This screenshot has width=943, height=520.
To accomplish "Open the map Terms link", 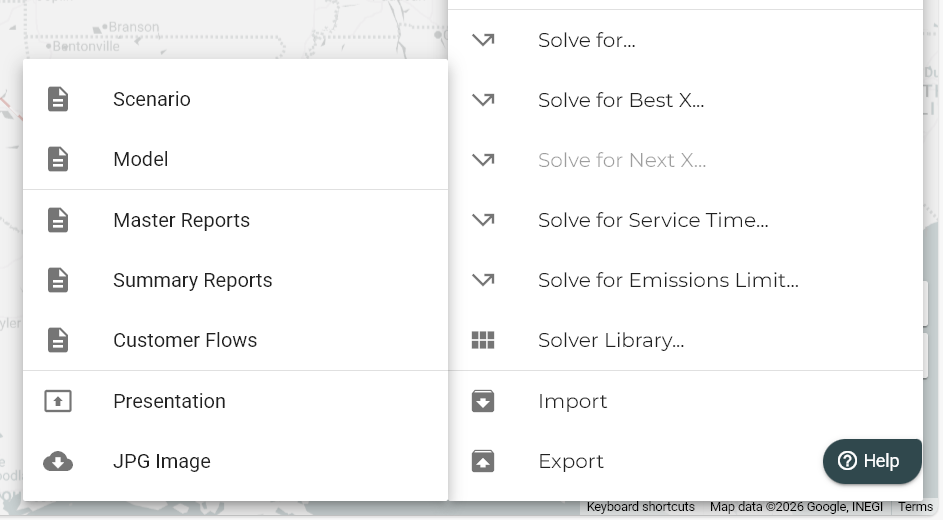I will pyautogui.click(x=915, y=507).
